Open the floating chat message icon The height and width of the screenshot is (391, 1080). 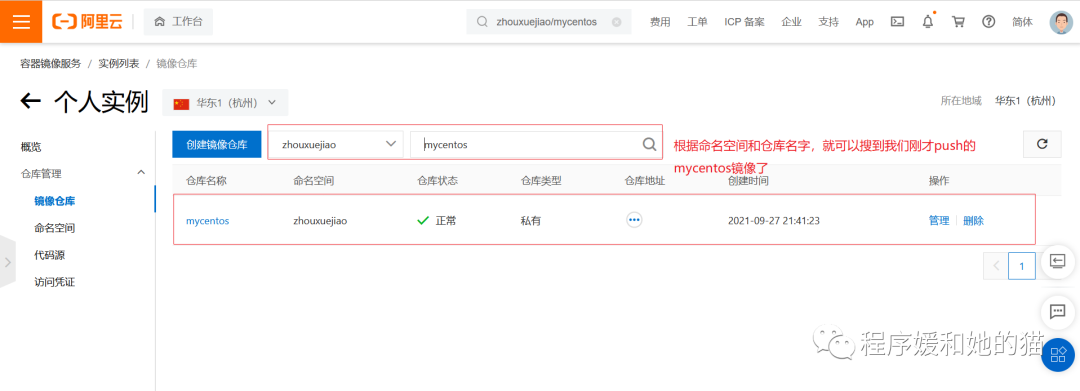click(1058, 311)
